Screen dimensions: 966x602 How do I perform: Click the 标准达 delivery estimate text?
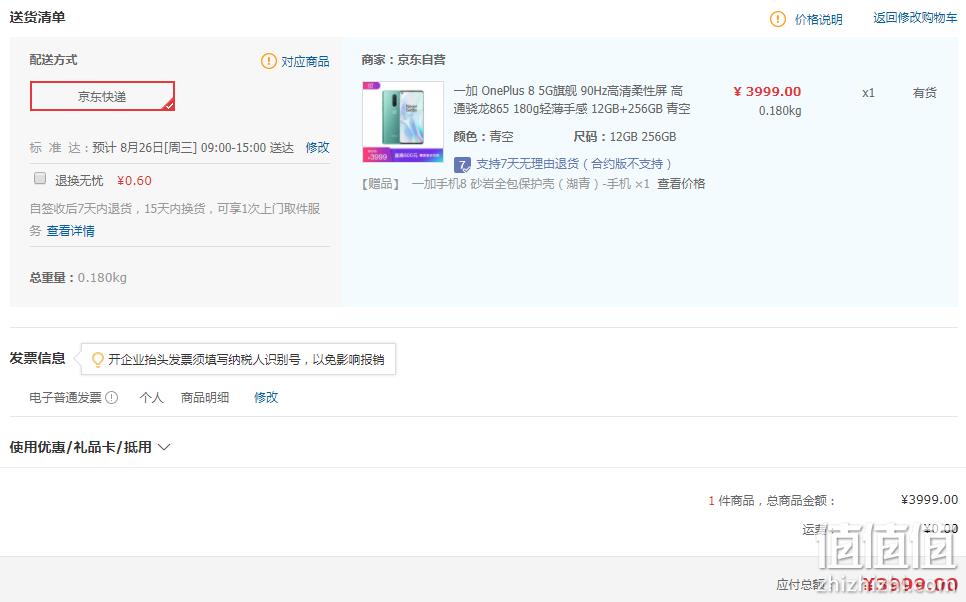pyautogui.click(x=161, y=148)
